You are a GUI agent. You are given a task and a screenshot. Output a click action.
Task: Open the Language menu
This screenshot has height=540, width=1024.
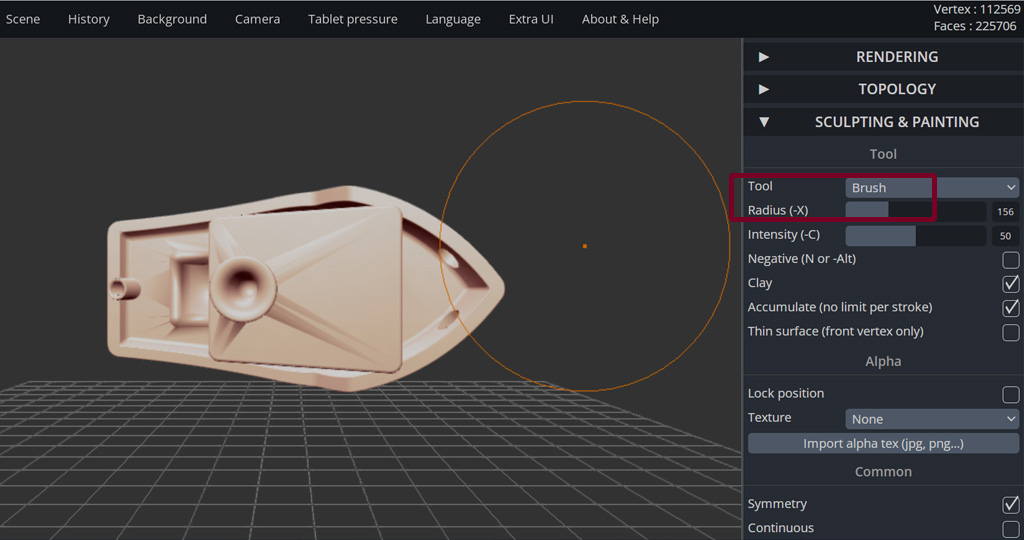pos(453,19)
